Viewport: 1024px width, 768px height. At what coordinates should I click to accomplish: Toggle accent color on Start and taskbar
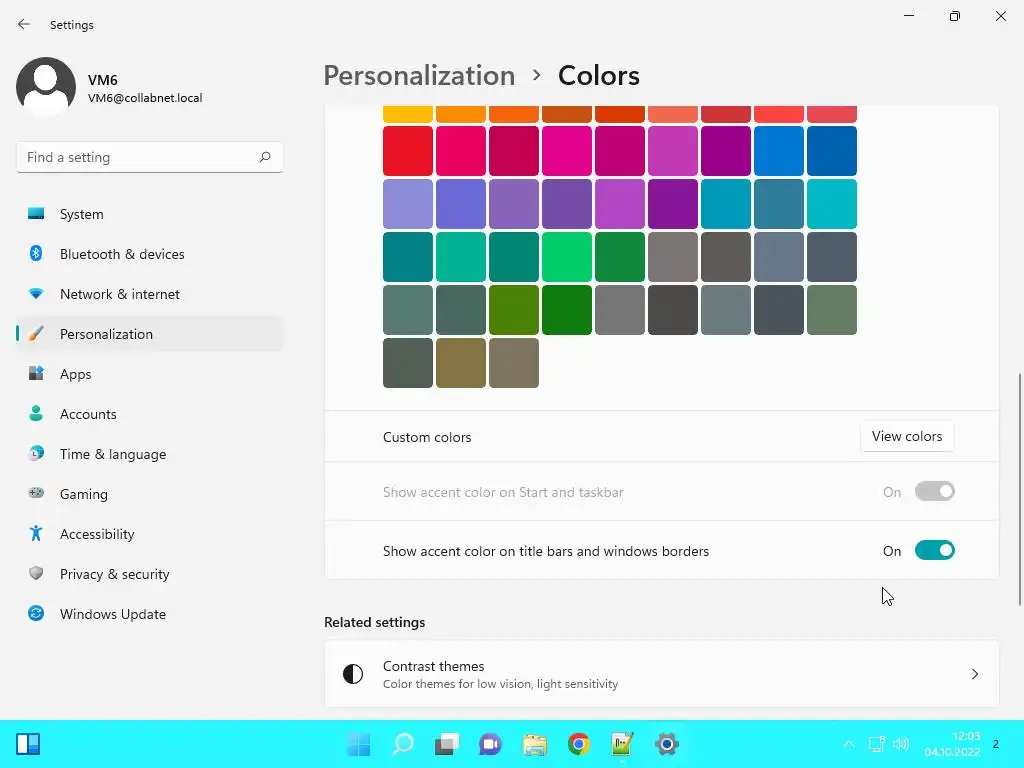click(935, 492)
